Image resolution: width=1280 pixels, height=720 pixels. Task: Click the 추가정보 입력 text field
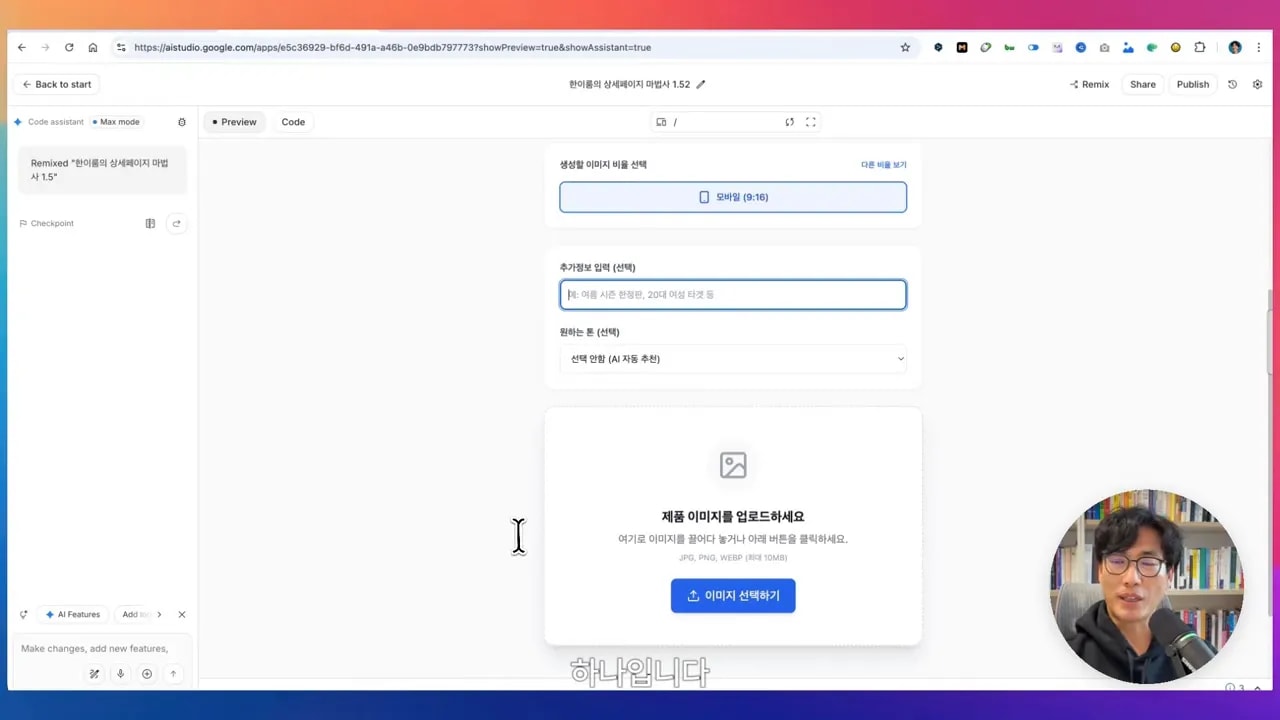[x=733, y=294]
